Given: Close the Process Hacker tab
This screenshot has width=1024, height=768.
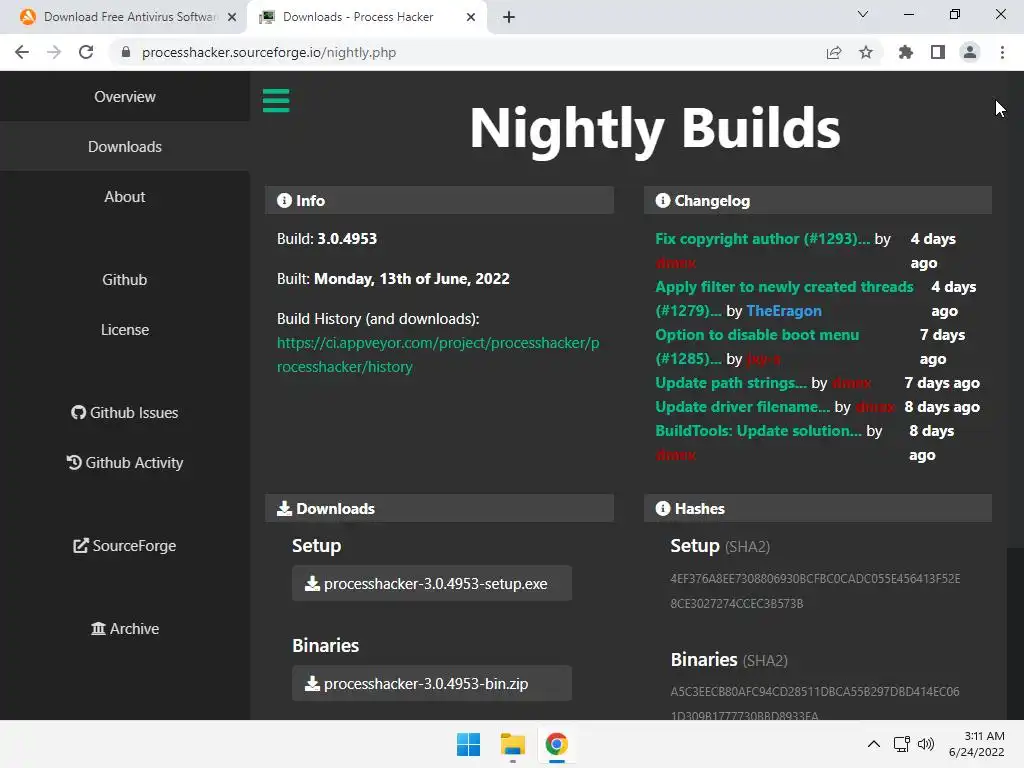Looking at the screenshot, I should click(471, 17).
